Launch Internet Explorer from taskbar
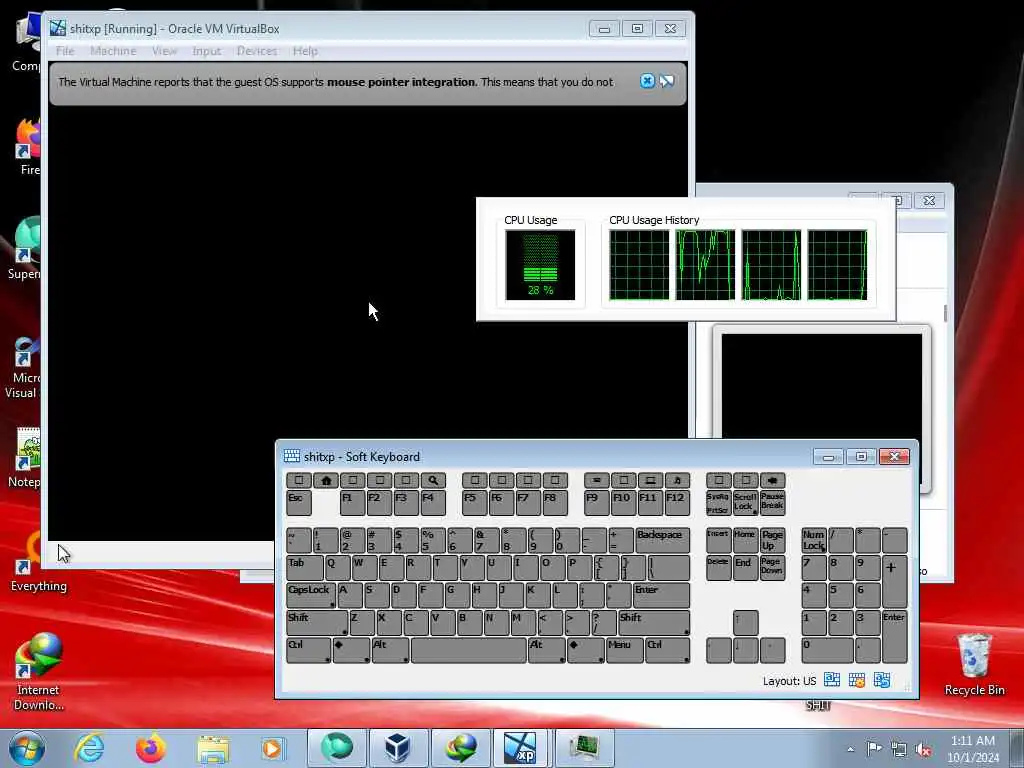The height and width of the screenshot is (768, 1024). (89, 748)
